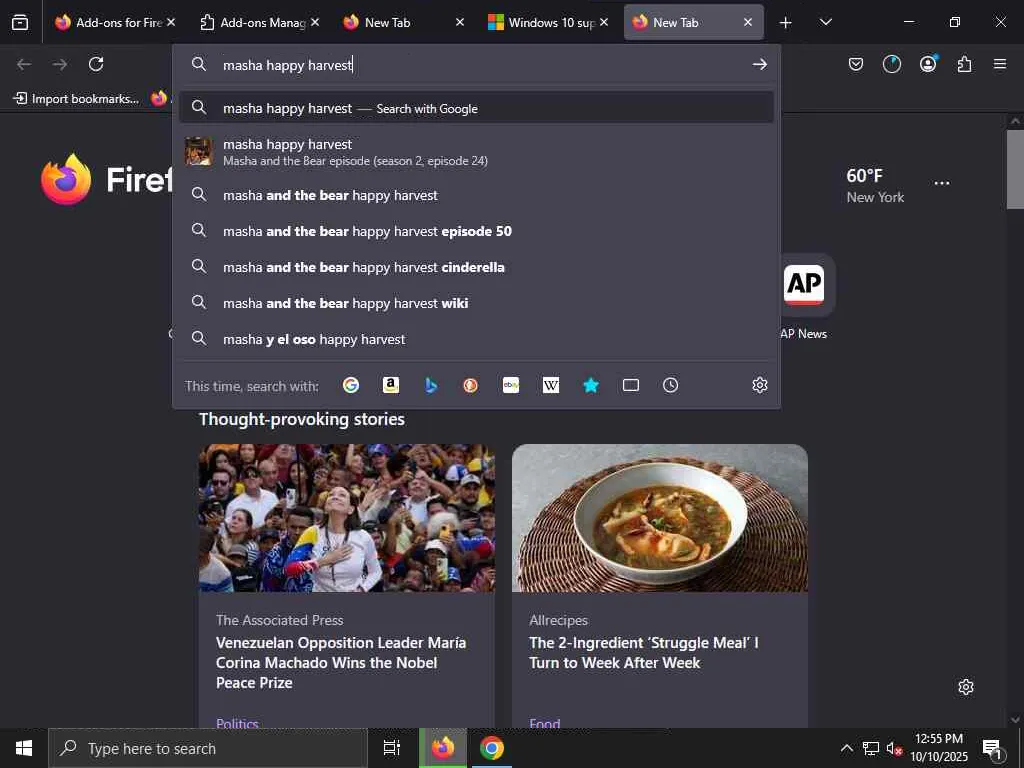The image size is (1024, 768).
Task: Close the Windows 10 support tab
Action: click(604, 22)
